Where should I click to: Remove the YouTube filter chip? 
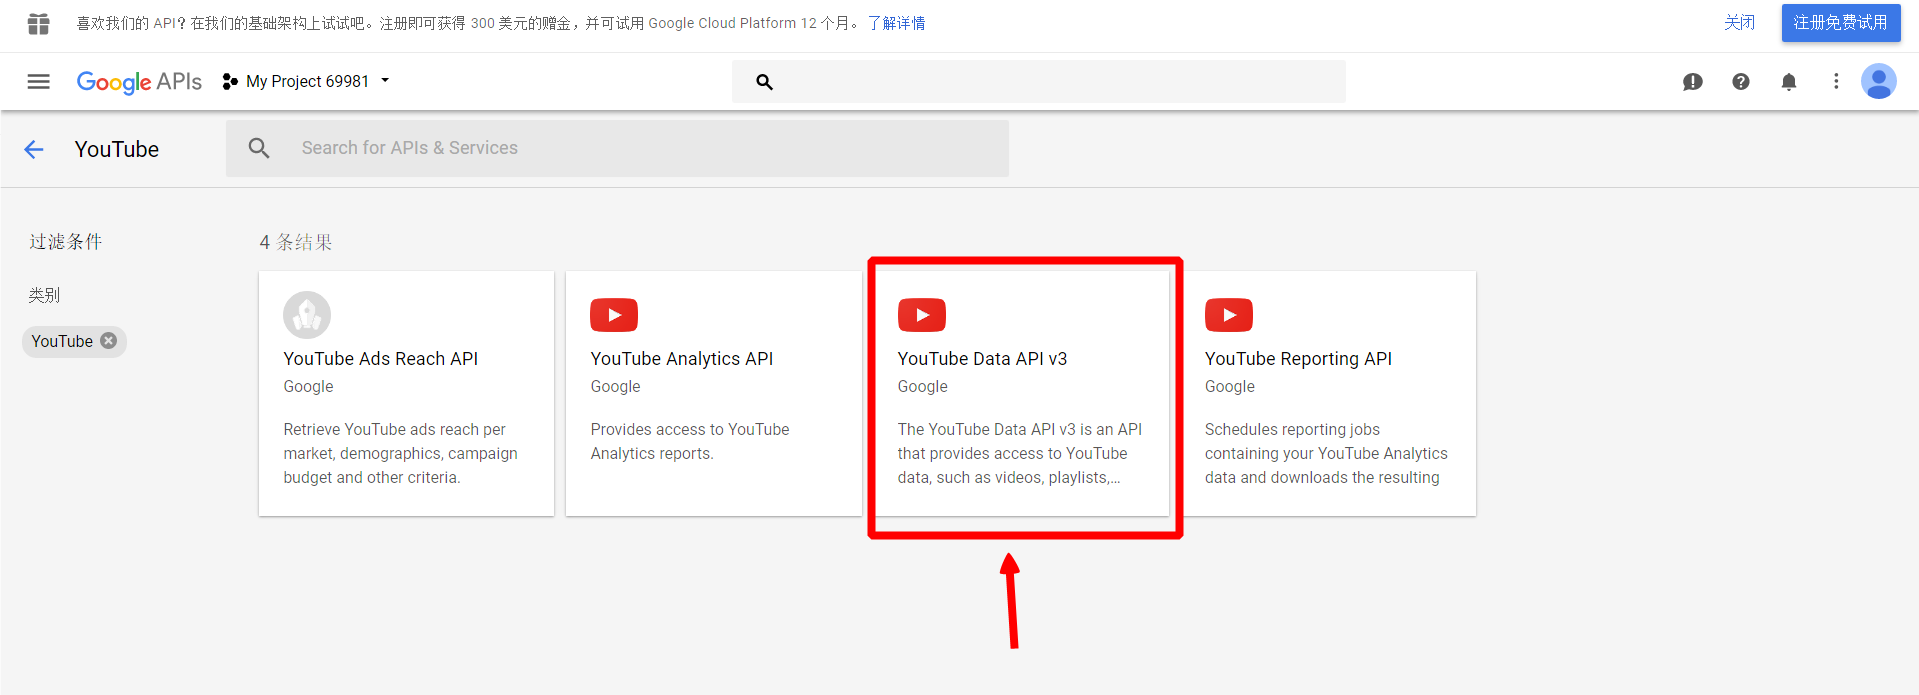[109, 341]
